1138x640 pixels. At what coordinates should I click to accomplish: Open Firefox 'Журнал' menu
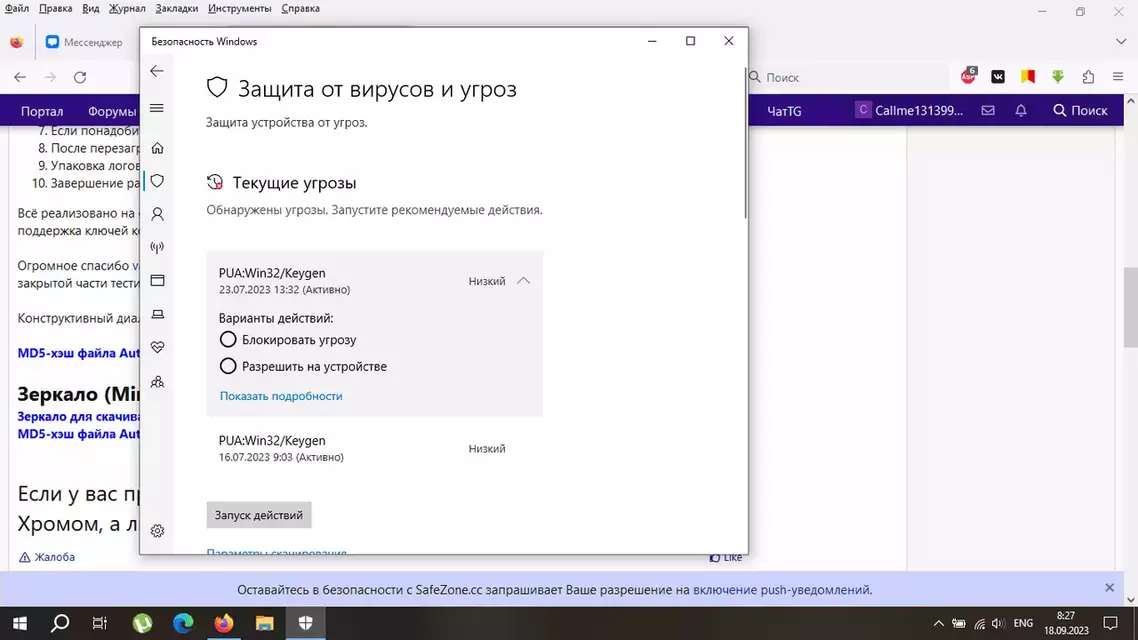(127, 9)
